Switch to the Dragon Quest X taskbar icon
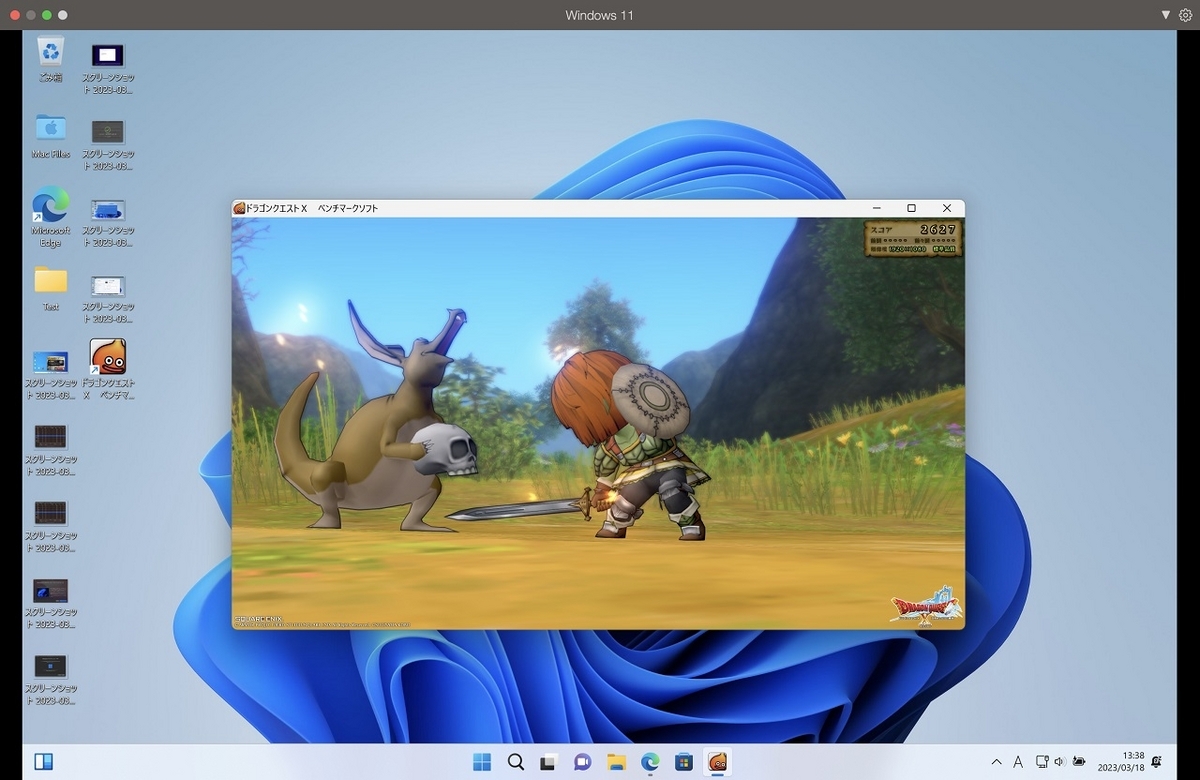 pyautogui.click(x=717, y=762)
